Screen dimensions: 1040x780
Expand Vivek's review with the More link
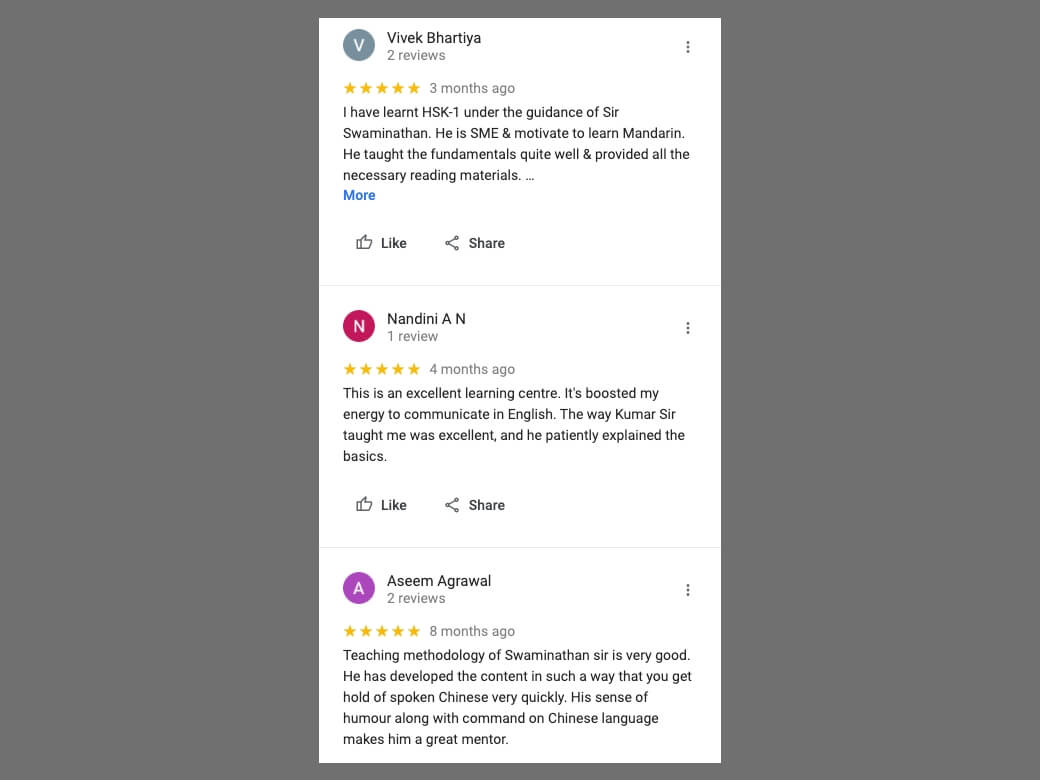(x=359, y=195)
